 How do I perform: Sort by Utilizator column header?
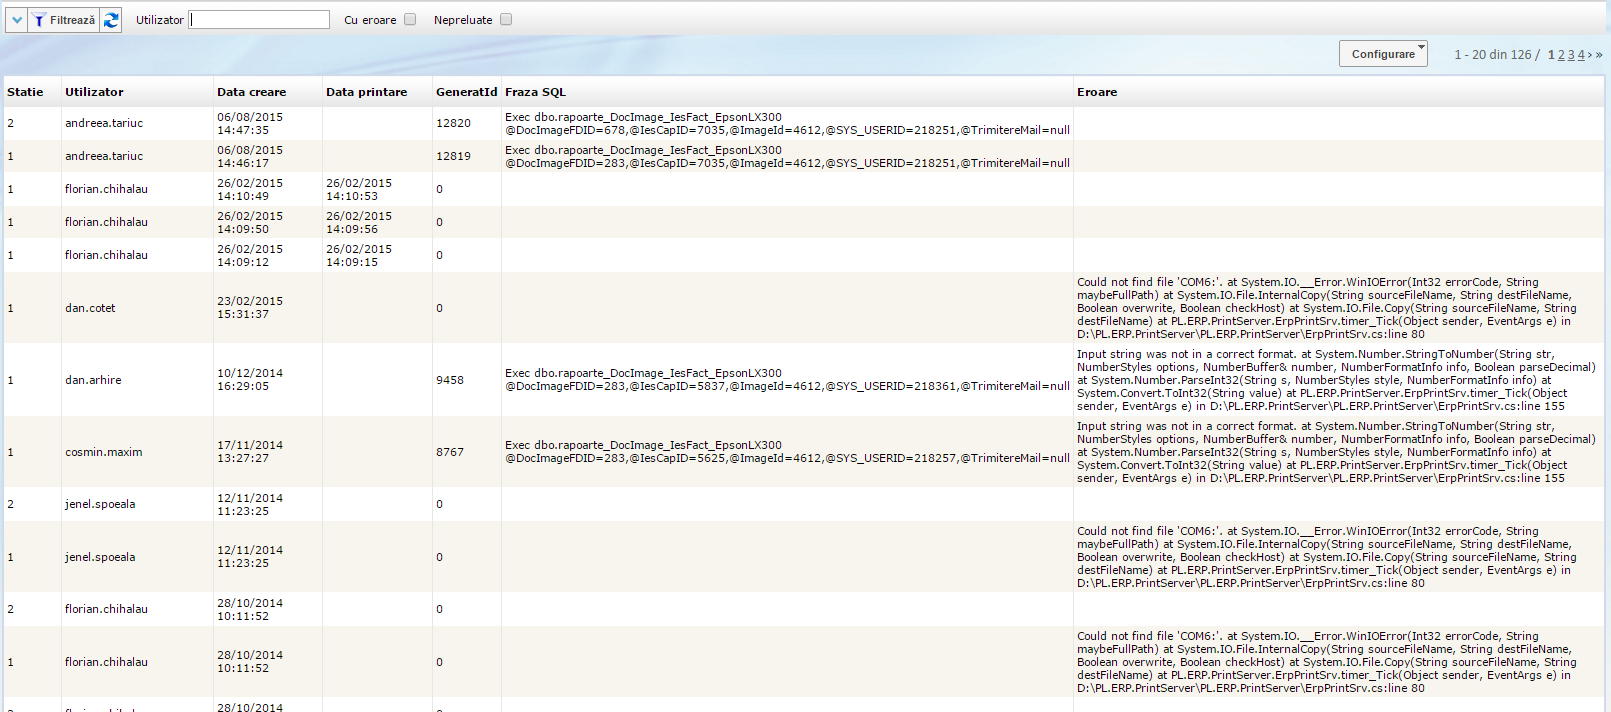(94, 92)
